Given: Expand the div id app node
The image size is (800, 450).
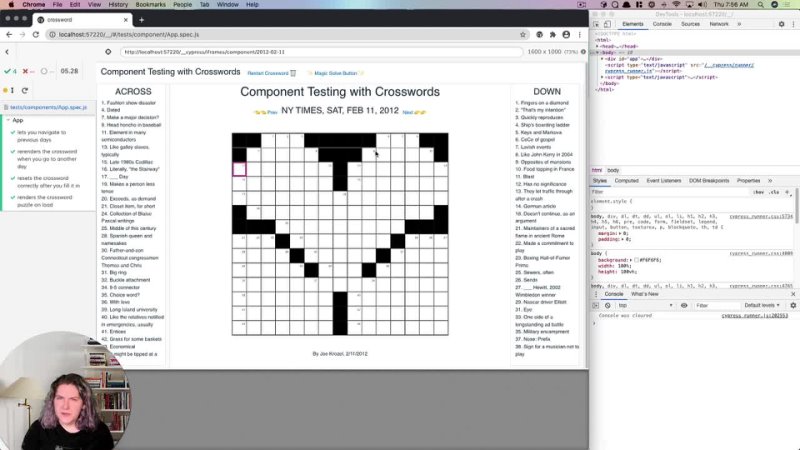Looking at the screenshot, I should (x=602, y=59).
